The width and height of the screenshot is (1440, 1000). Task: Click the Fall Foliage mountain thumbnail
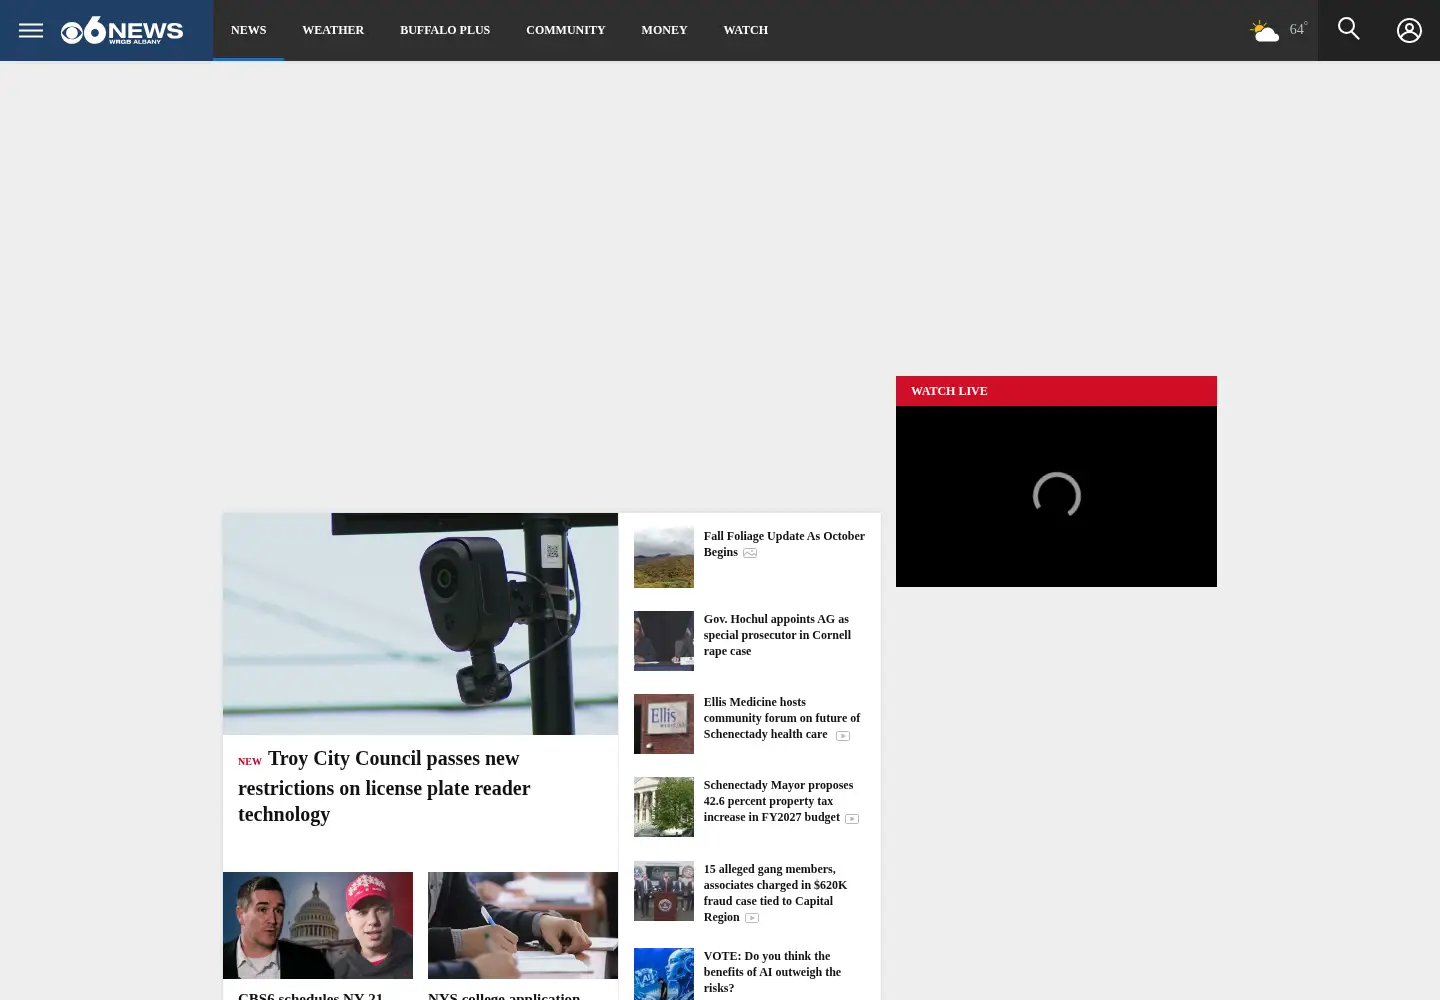[x=664, y=558]
